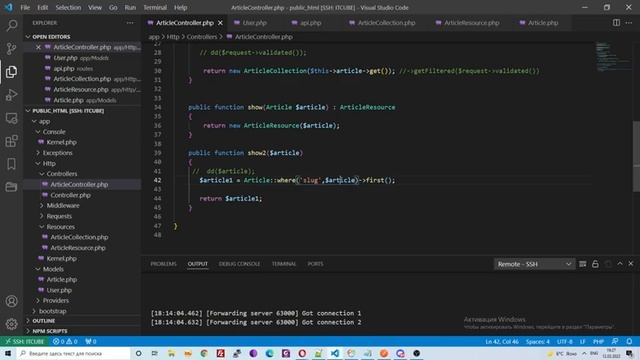This screenshot has width=640, height=360.
Task: Show errors and warnings in status bar
Action: pos(65,342)
